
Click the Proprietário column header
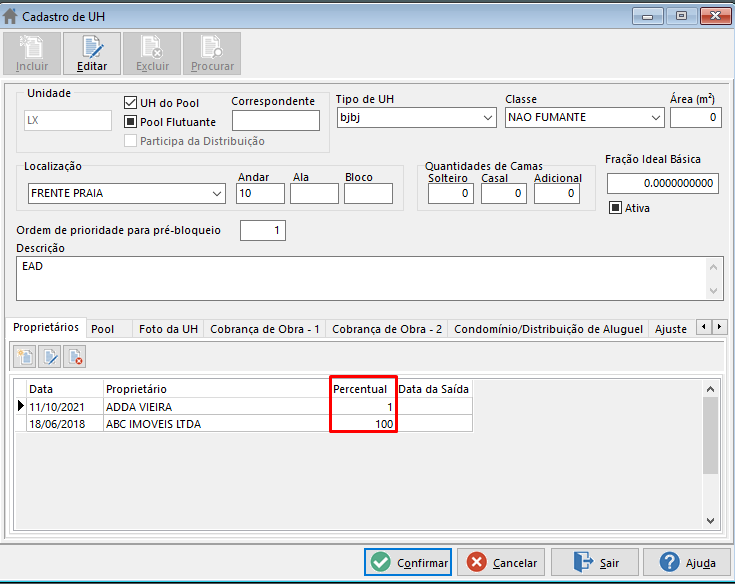pyautogui.click(x=217, y=389)
